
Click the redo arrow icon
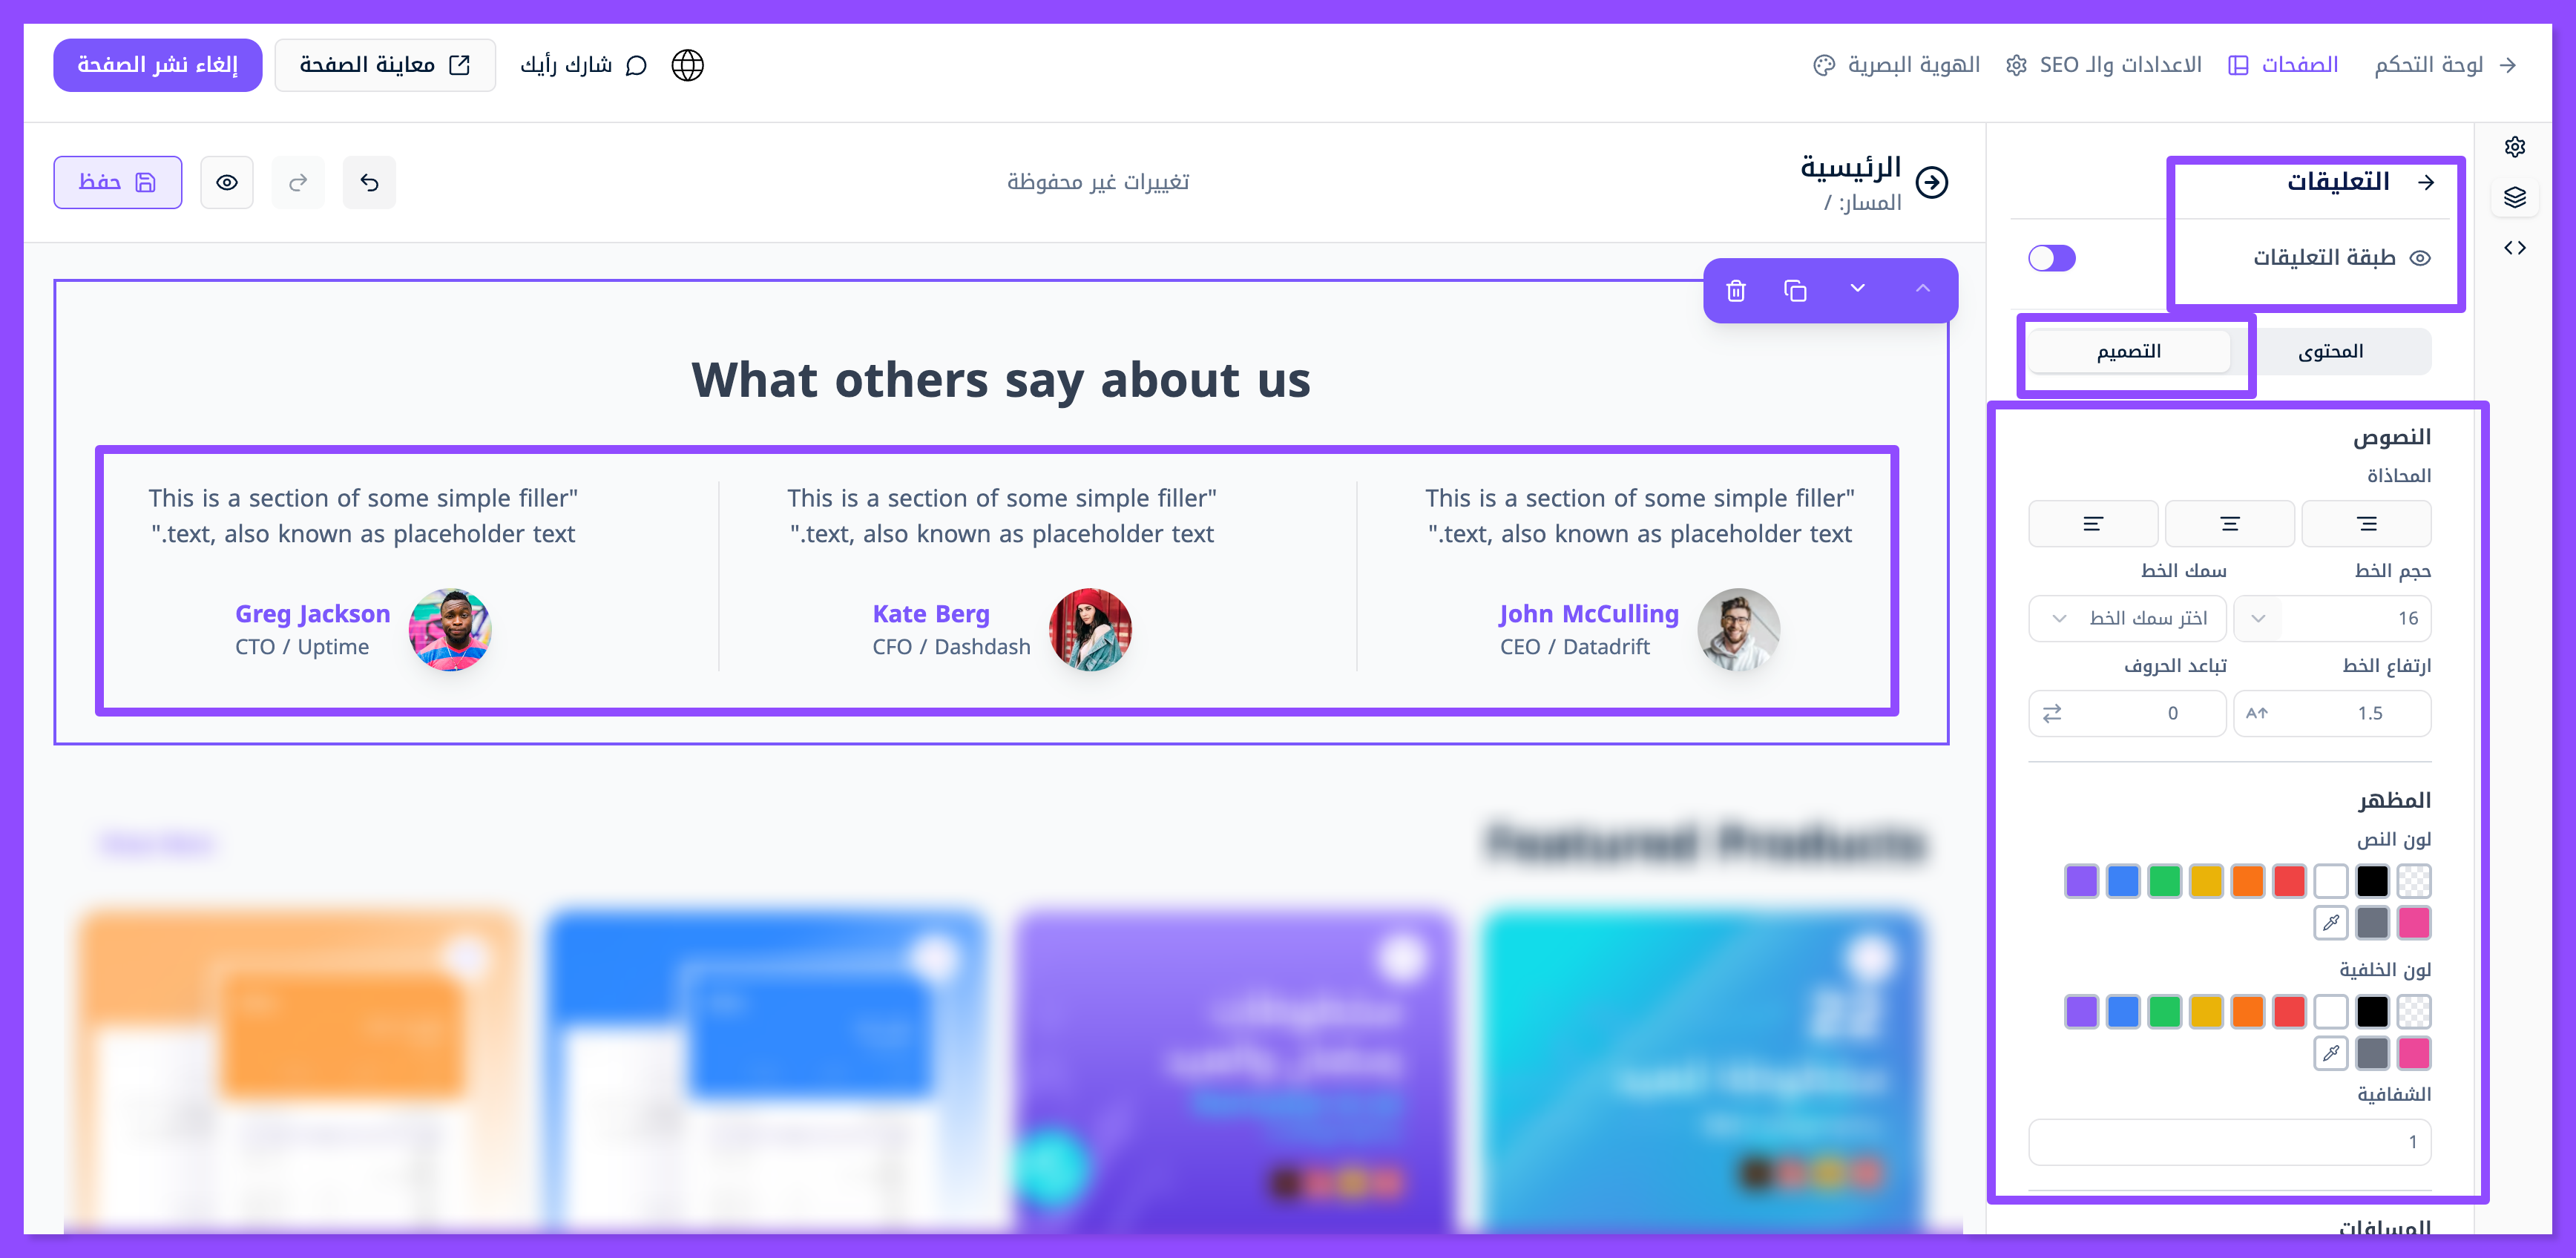pyautogui.click(x=298, y=182)
